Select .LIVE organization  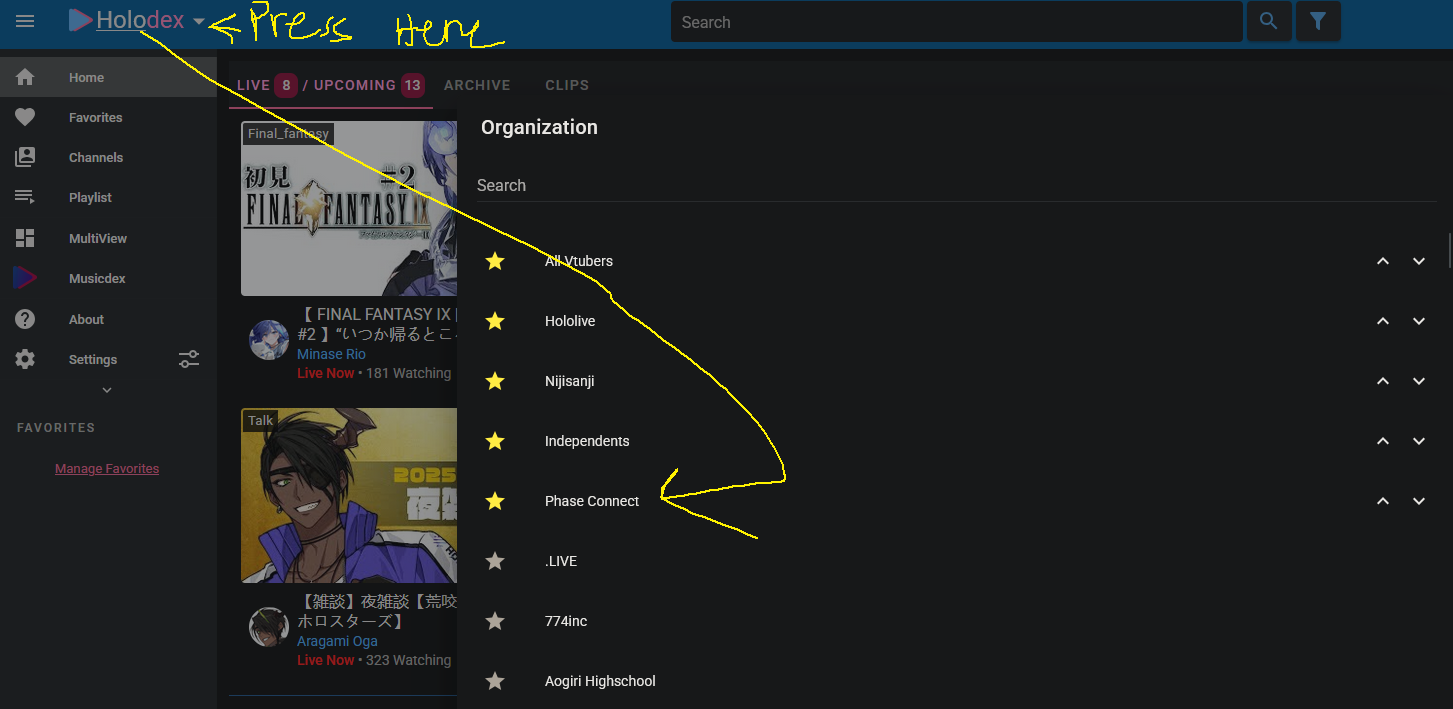click(x=561, y=561)
